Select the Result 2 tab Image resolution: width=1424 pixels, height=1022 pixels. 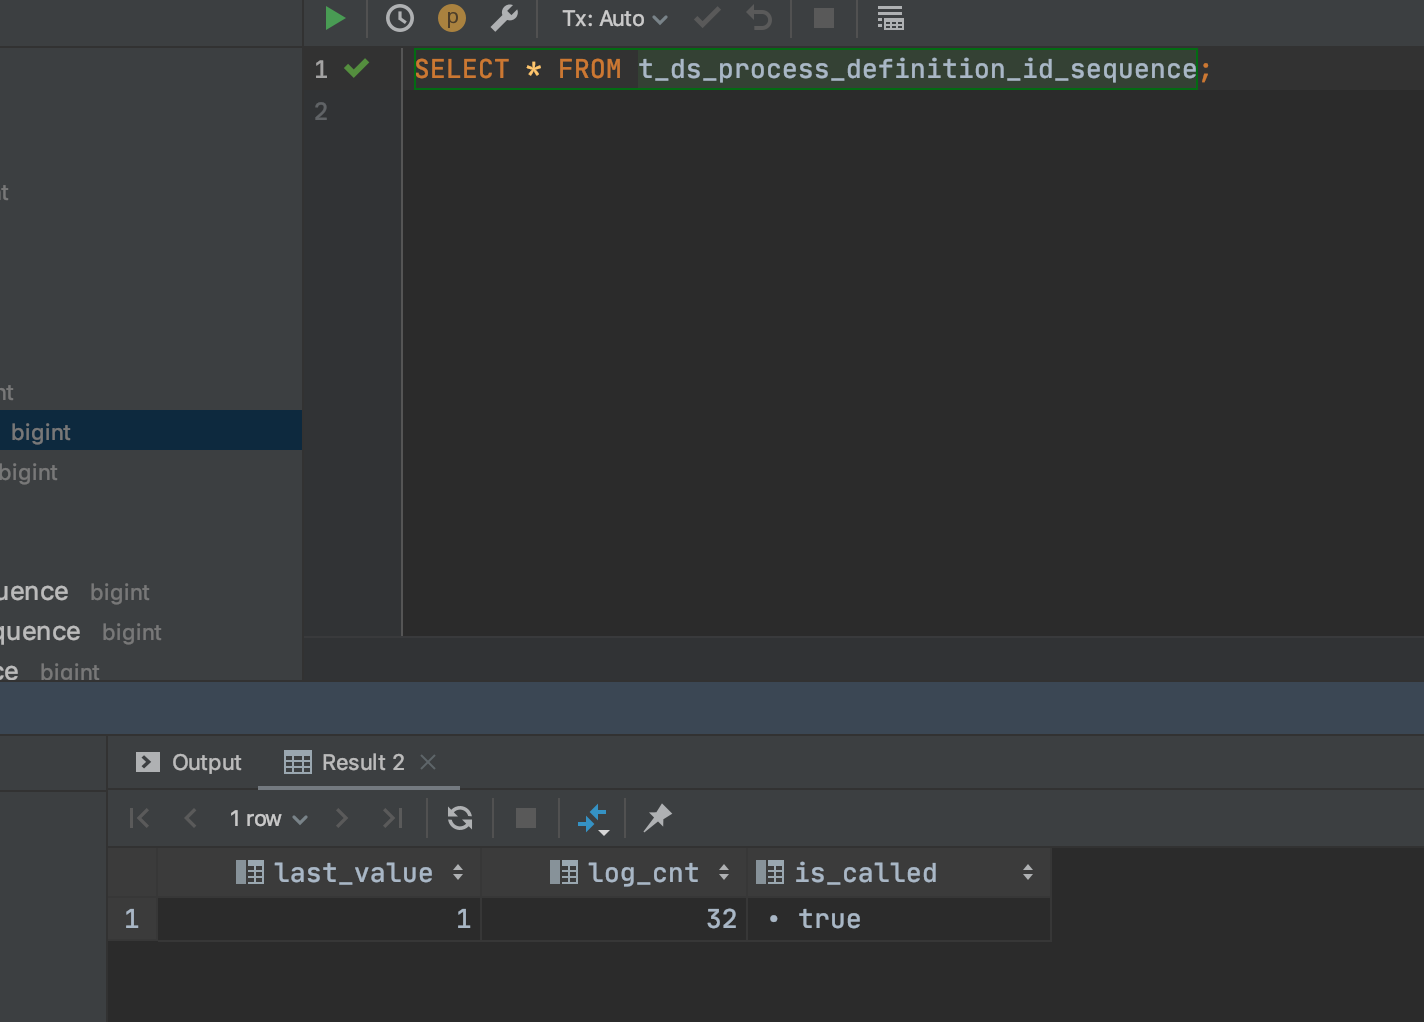pos(345,762)
